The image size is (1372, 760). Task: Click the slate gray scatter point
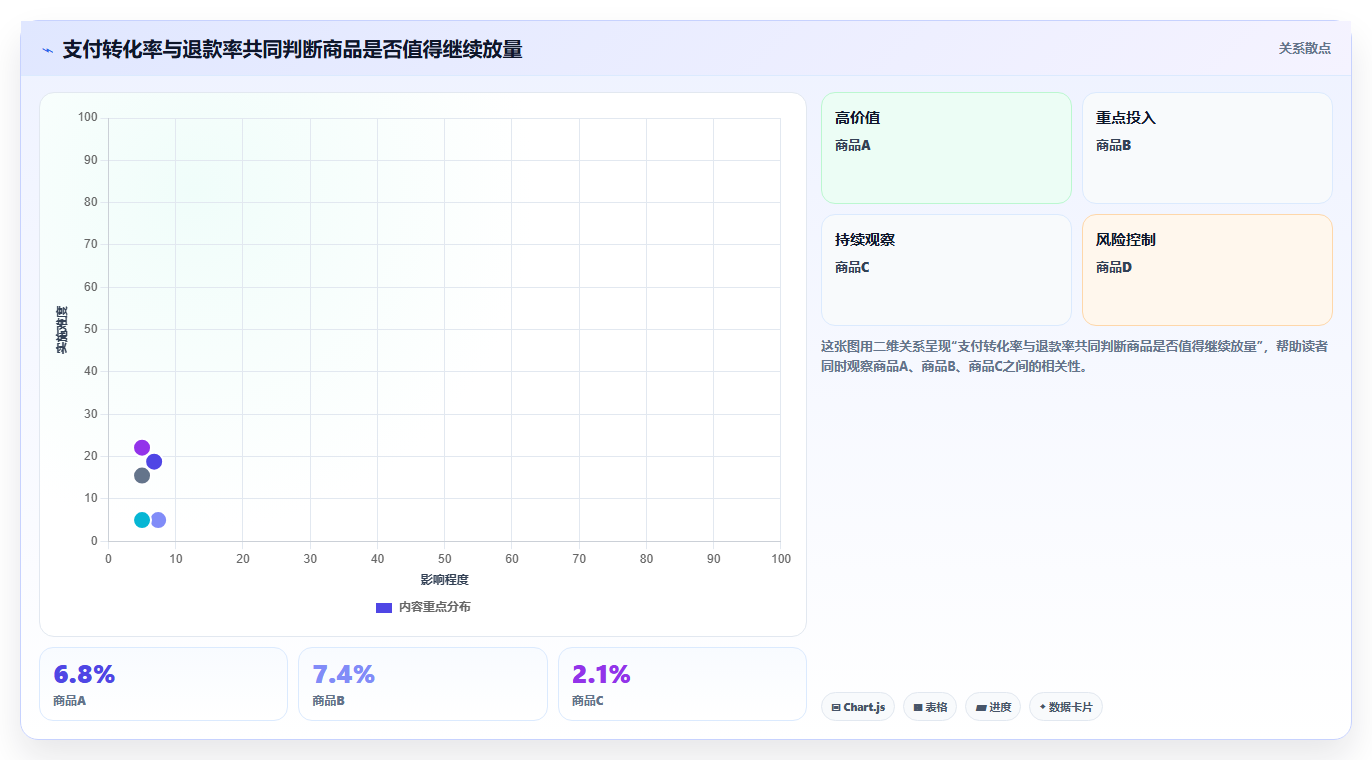click(142, 475)
